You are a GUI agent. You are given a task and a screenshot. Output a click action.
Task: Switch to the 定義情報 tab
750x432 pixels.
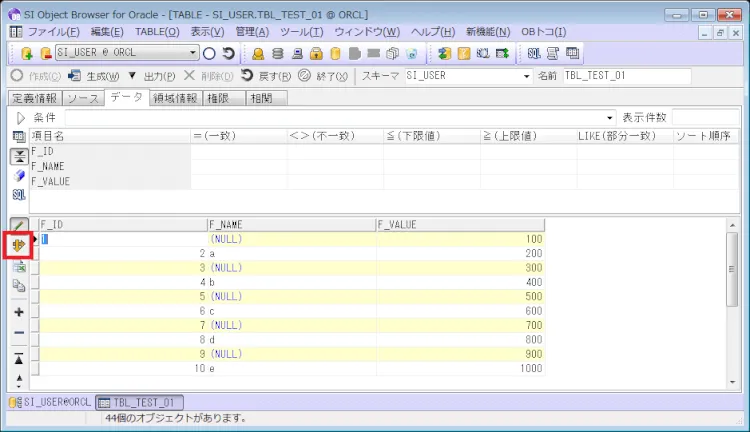pos(34,98)
